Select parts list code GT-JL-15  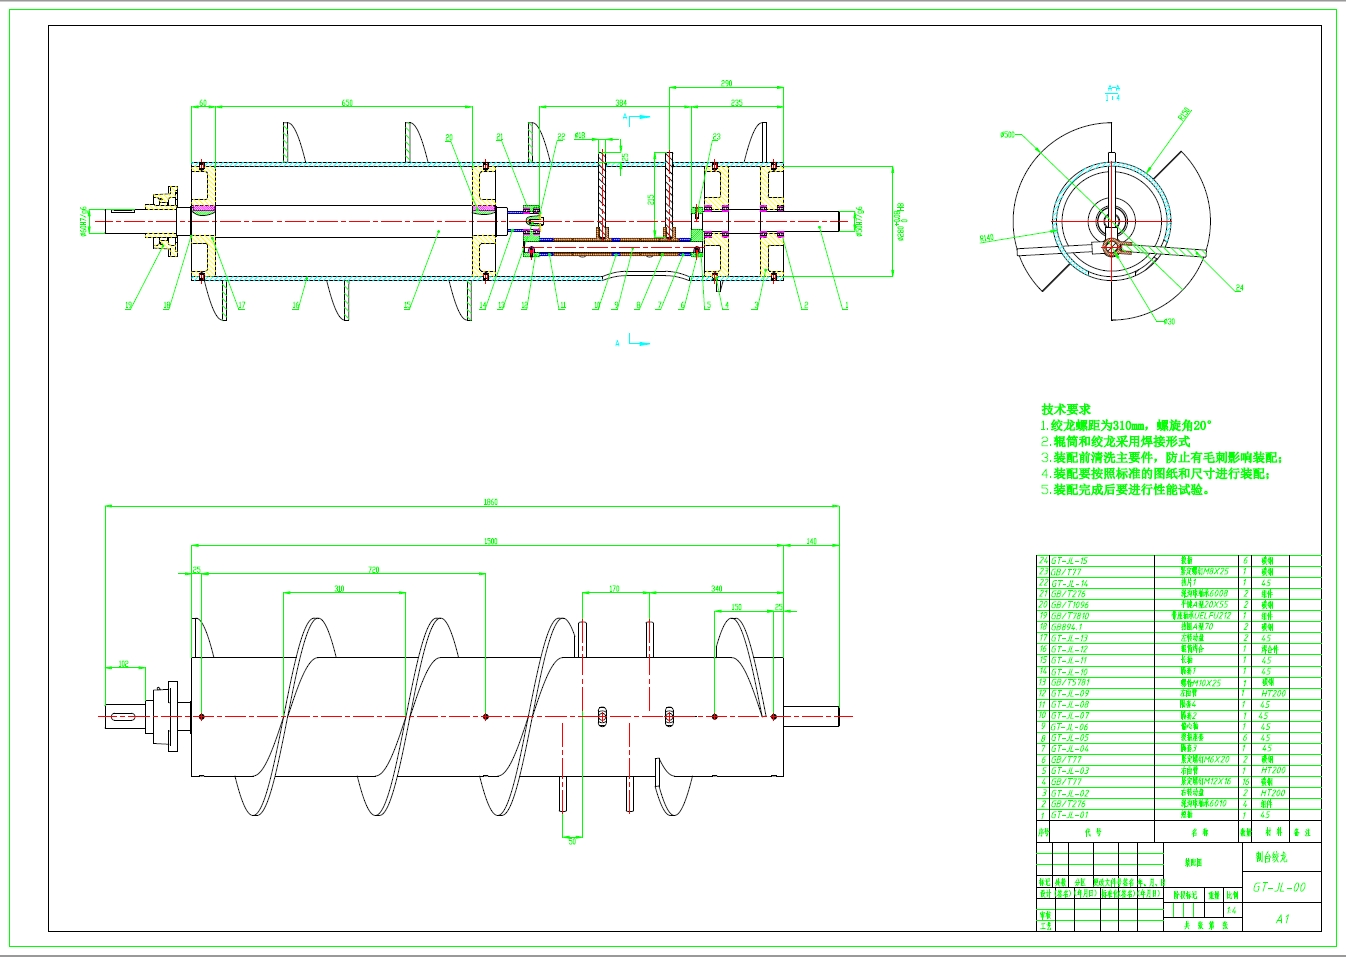tap(1070, 561)
